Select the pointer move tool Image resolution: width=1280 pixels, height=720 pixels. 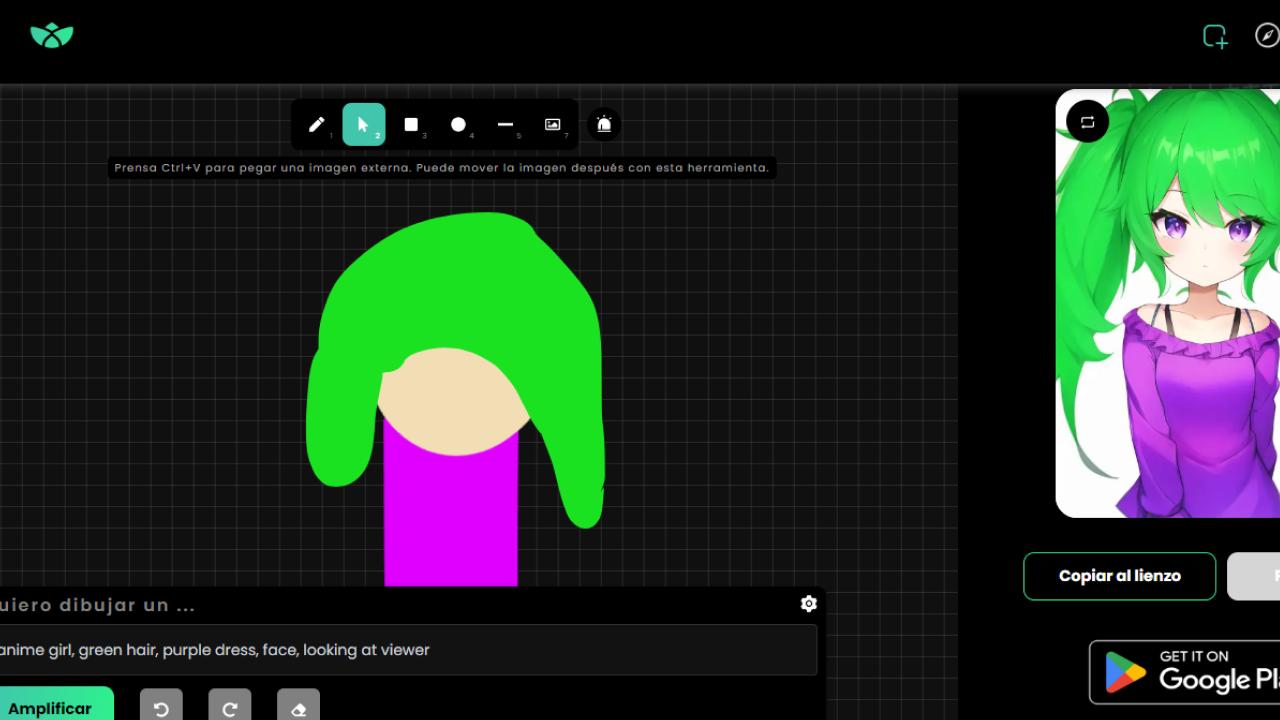[x=363, y=125]
